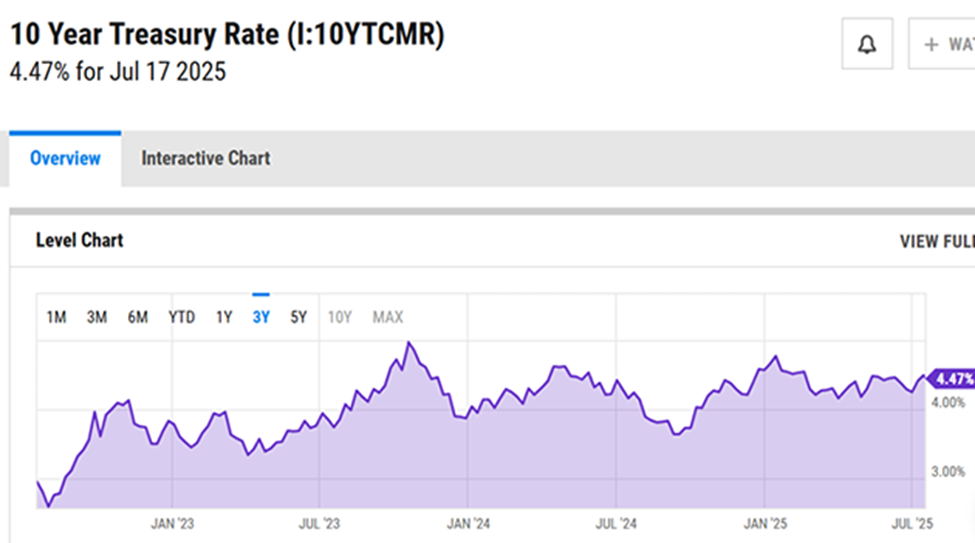Set chart range to 6M

coord(137,317)
